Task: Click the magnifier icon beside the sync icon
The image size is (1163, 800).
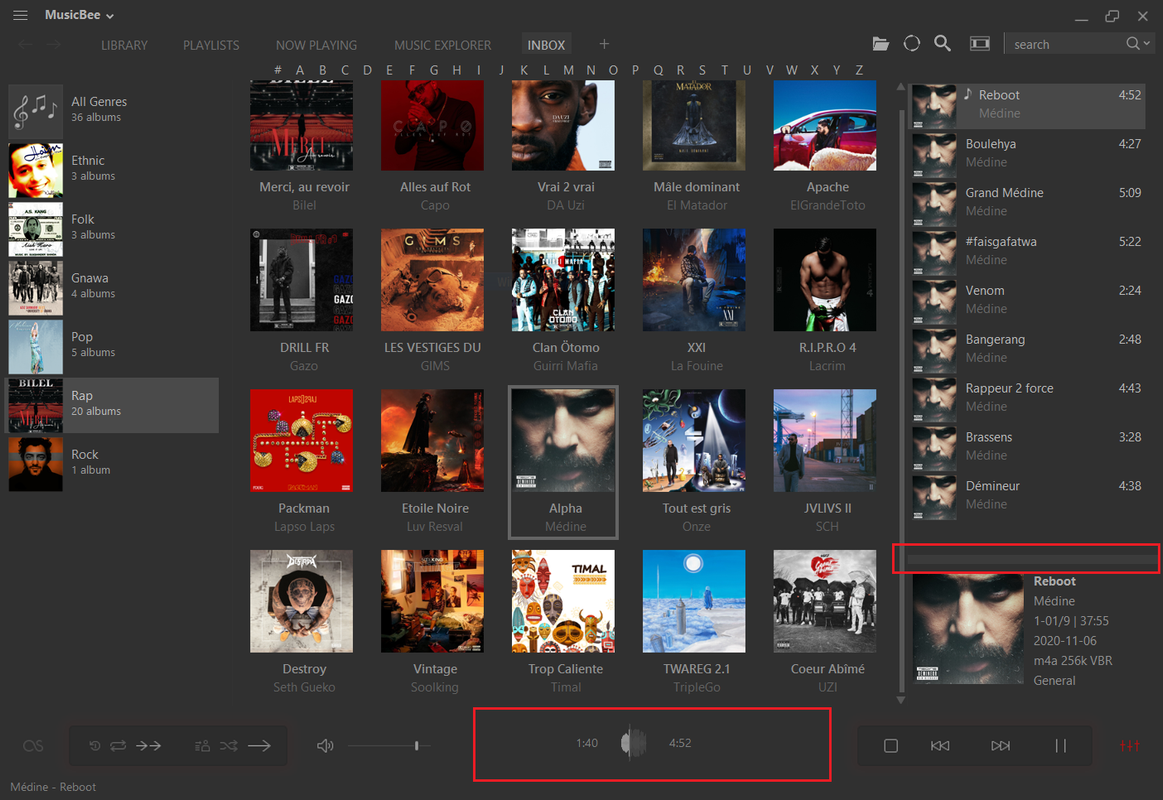Action: 942,44
